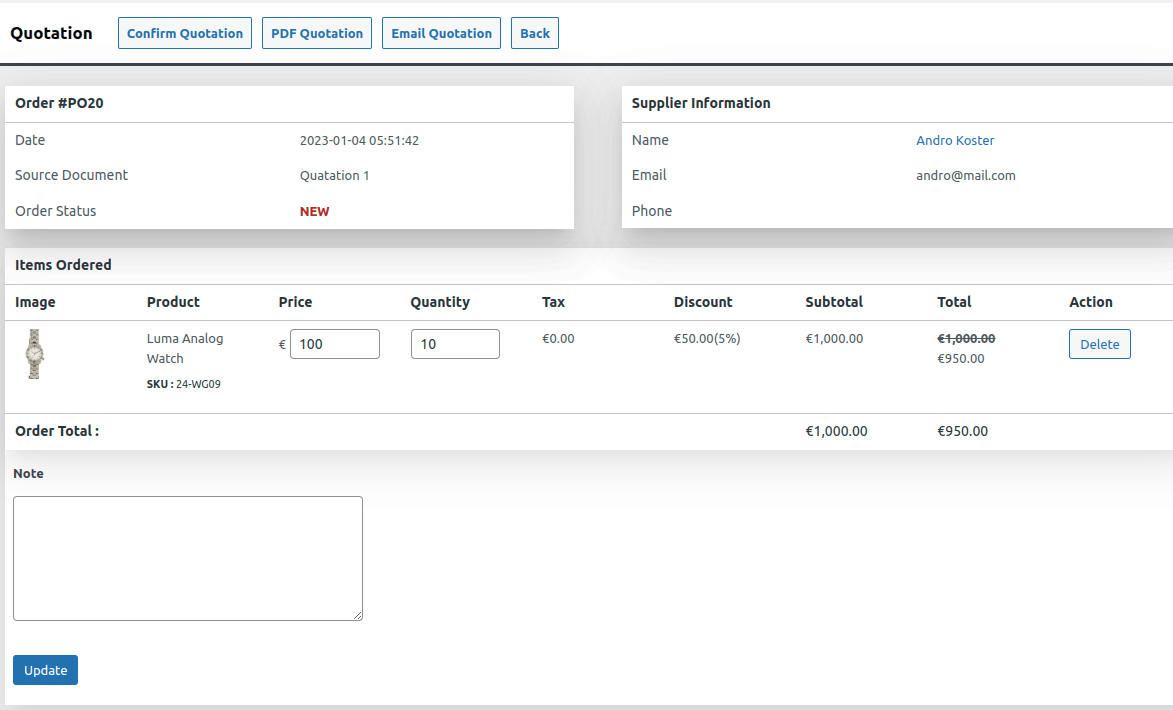1173x710 pixels.
Task: Delete the Luma Analog Watch item
Action: tap(1099, 344)
